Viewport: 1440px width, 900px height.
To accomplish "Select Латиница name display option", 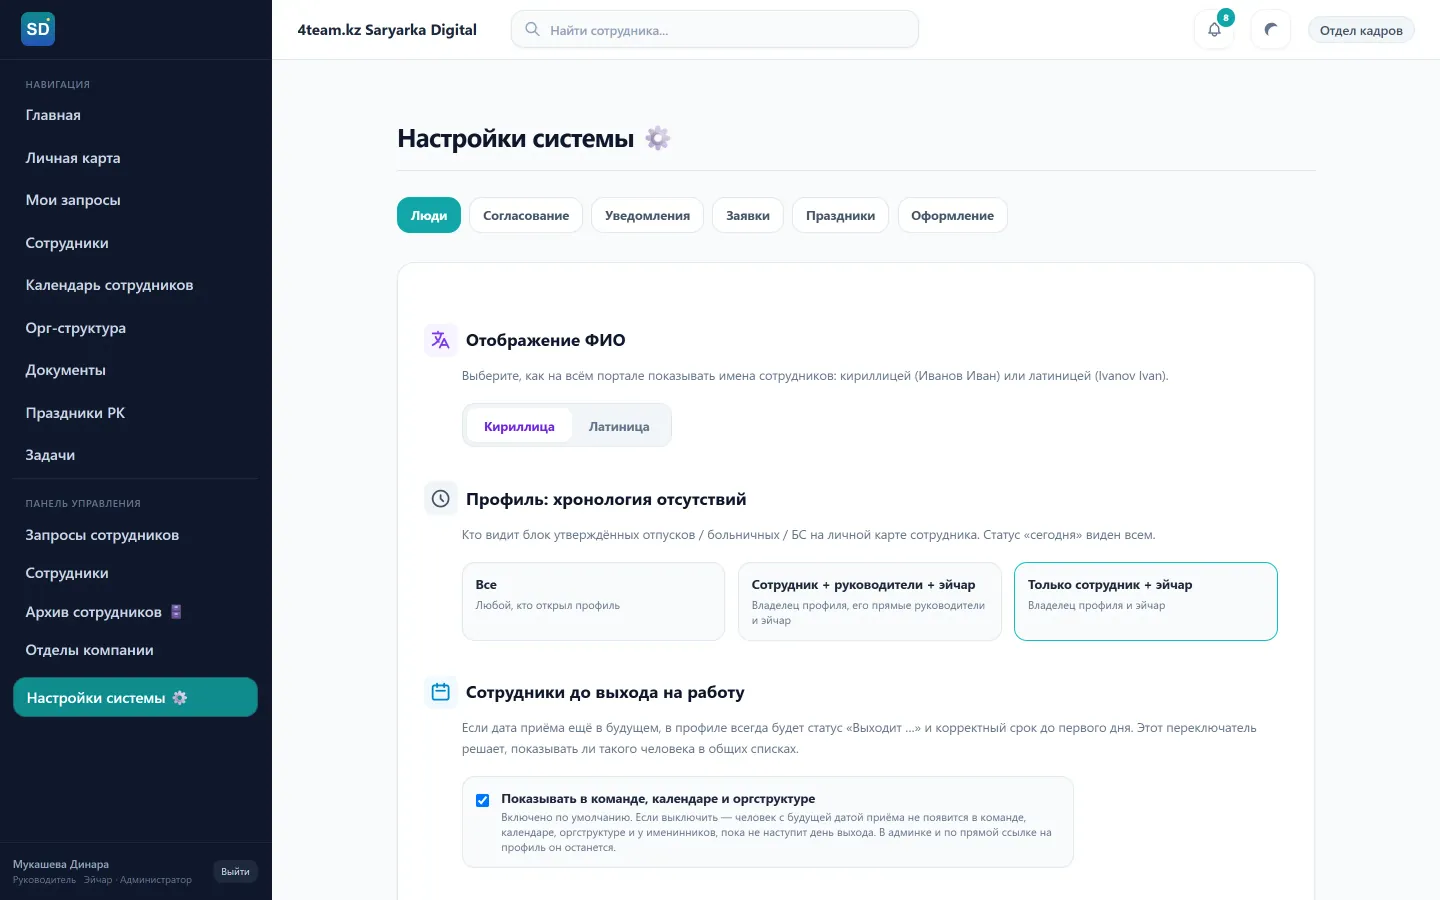I will pyautogui.click(x=619, y=426).
